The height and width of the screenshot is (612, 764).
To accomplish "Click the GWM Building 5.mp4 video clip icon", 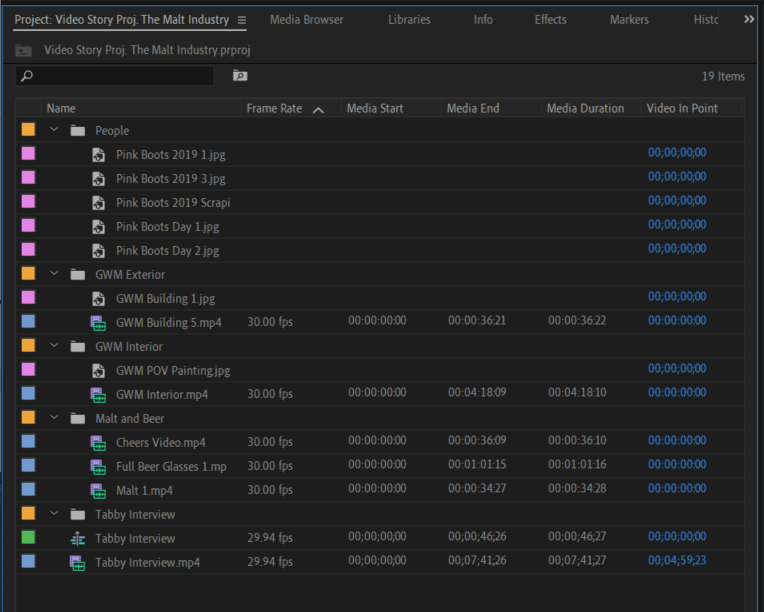I will coord(98,323).
